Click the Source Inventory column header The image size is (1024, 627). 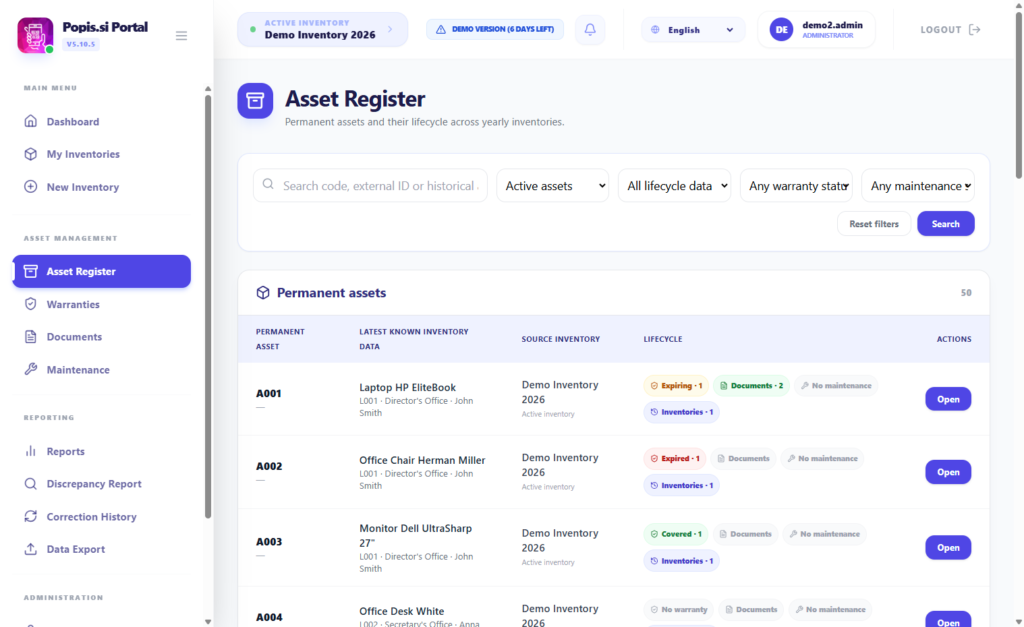[x=560, y=339]
